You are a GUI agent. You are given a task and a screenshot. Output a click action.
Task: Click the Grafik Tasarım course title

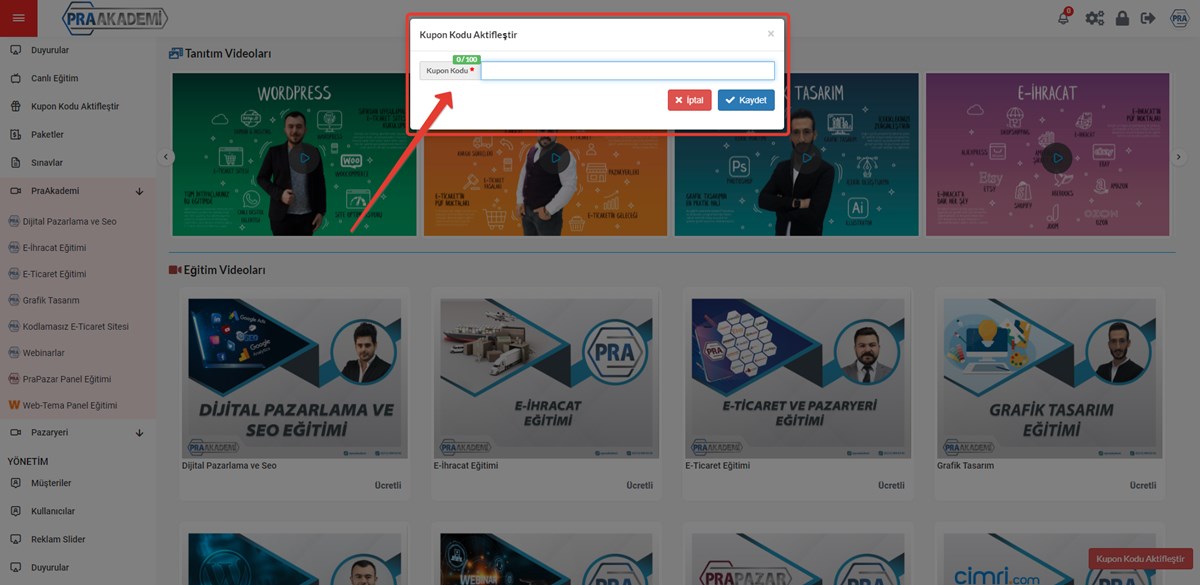click(966, 466)
